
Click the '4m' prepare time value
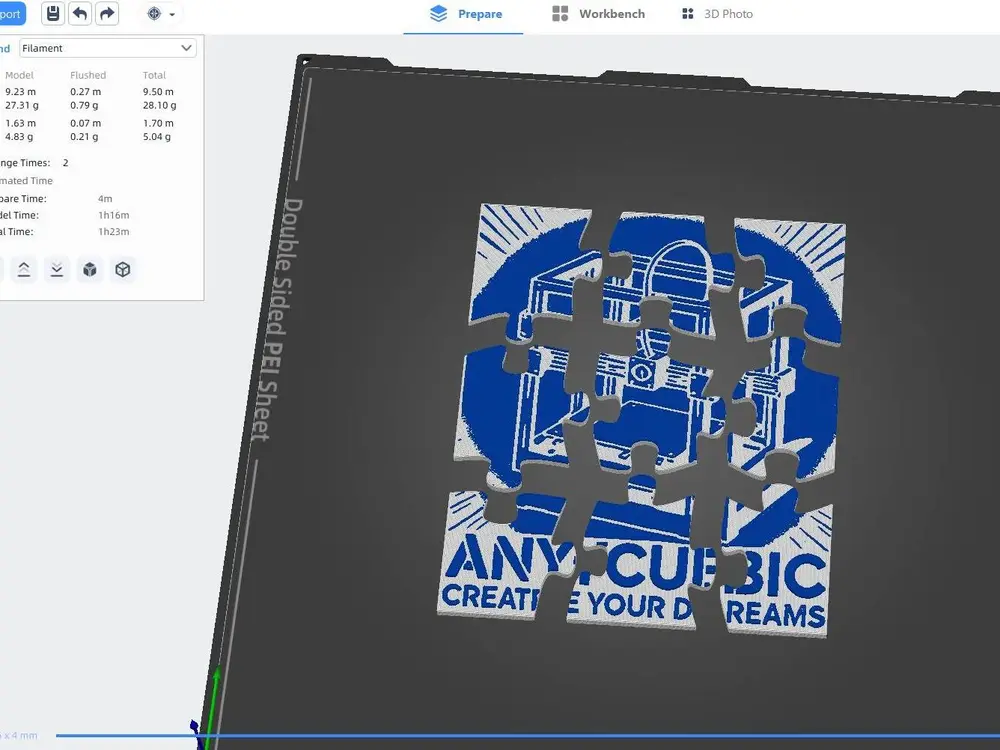(105, 199)
